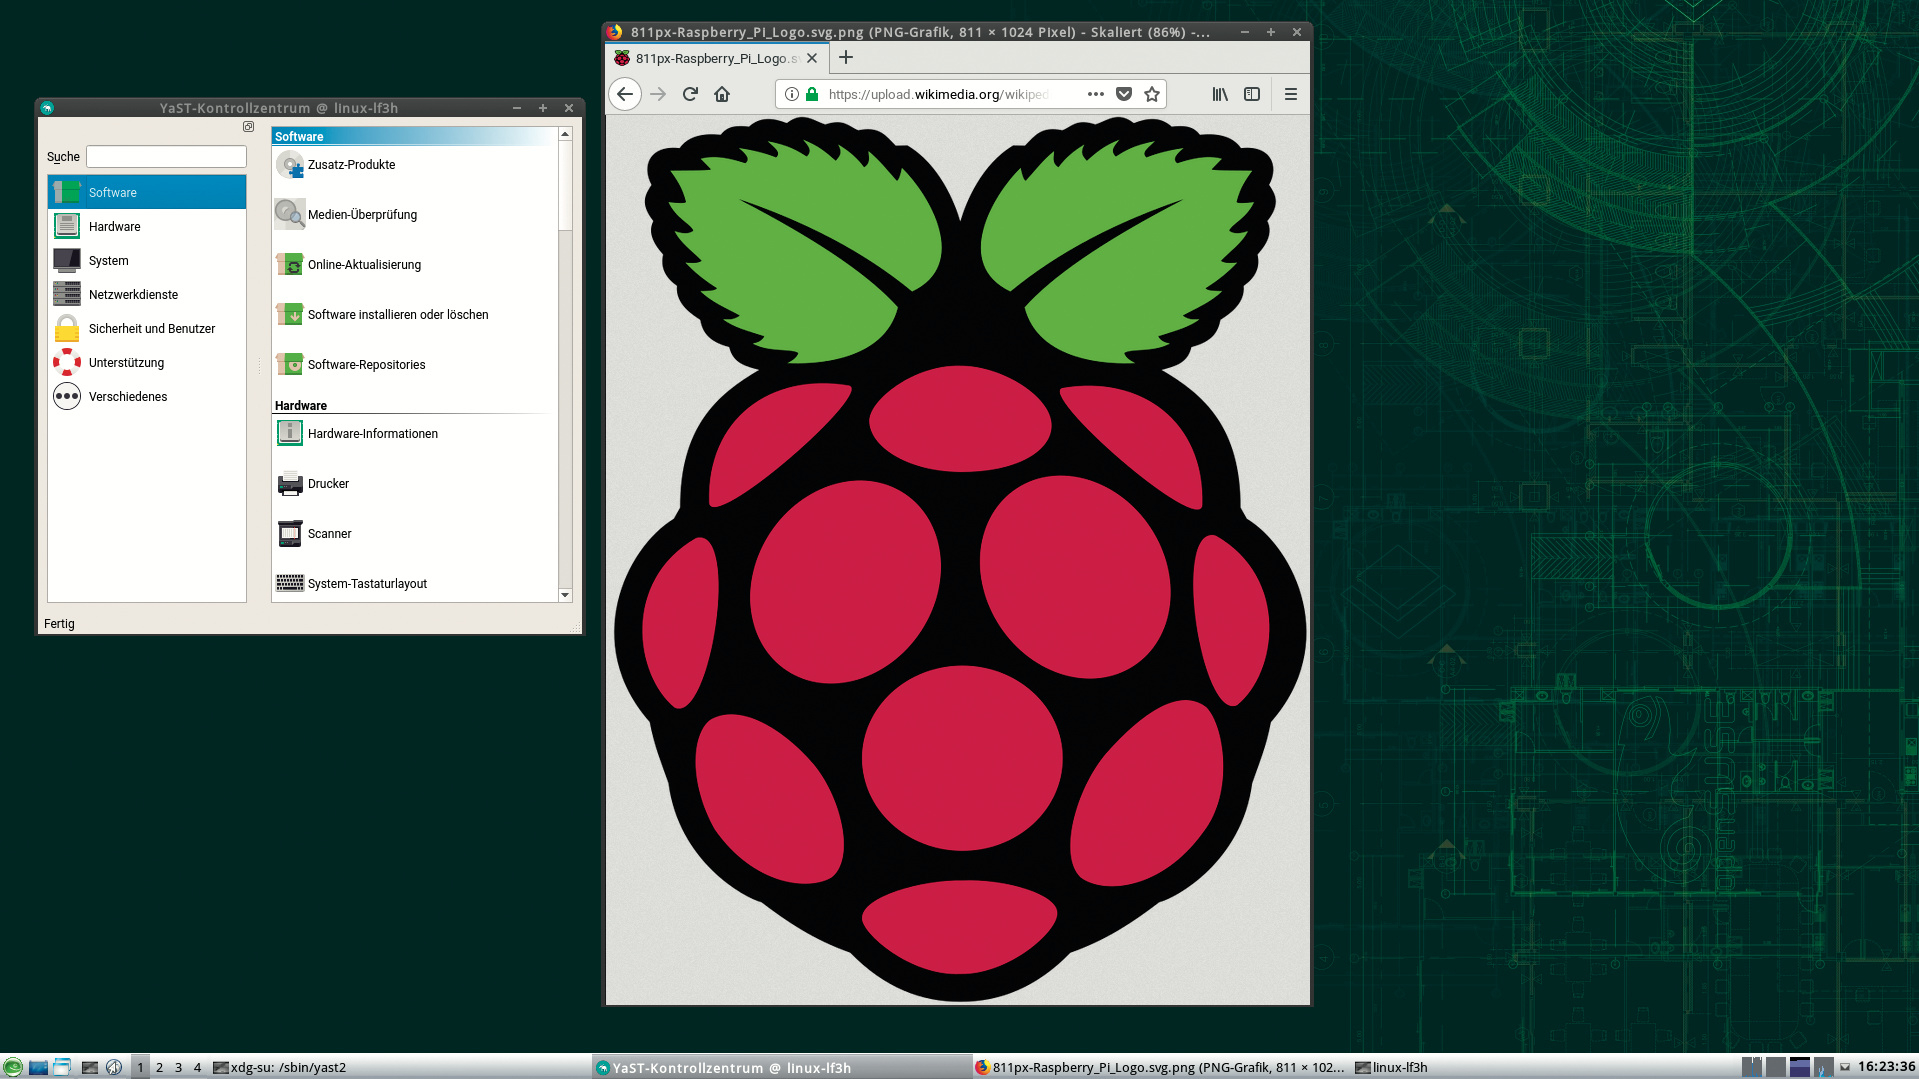Open Software installieren oder löschen
The image size is (1919, 1079).
coord(397,315)
